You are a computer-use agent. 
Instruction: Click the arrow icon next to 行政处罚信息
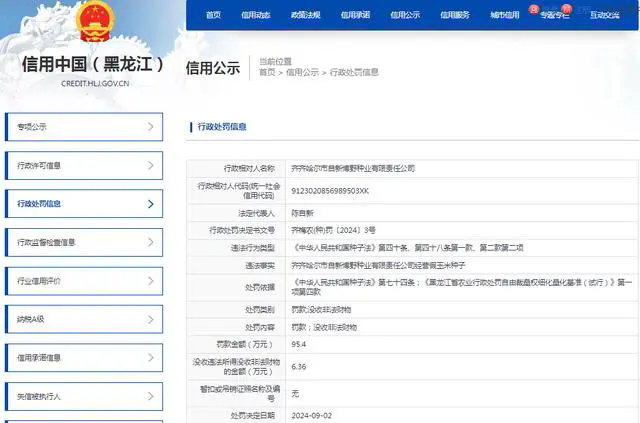click(150, 204)
